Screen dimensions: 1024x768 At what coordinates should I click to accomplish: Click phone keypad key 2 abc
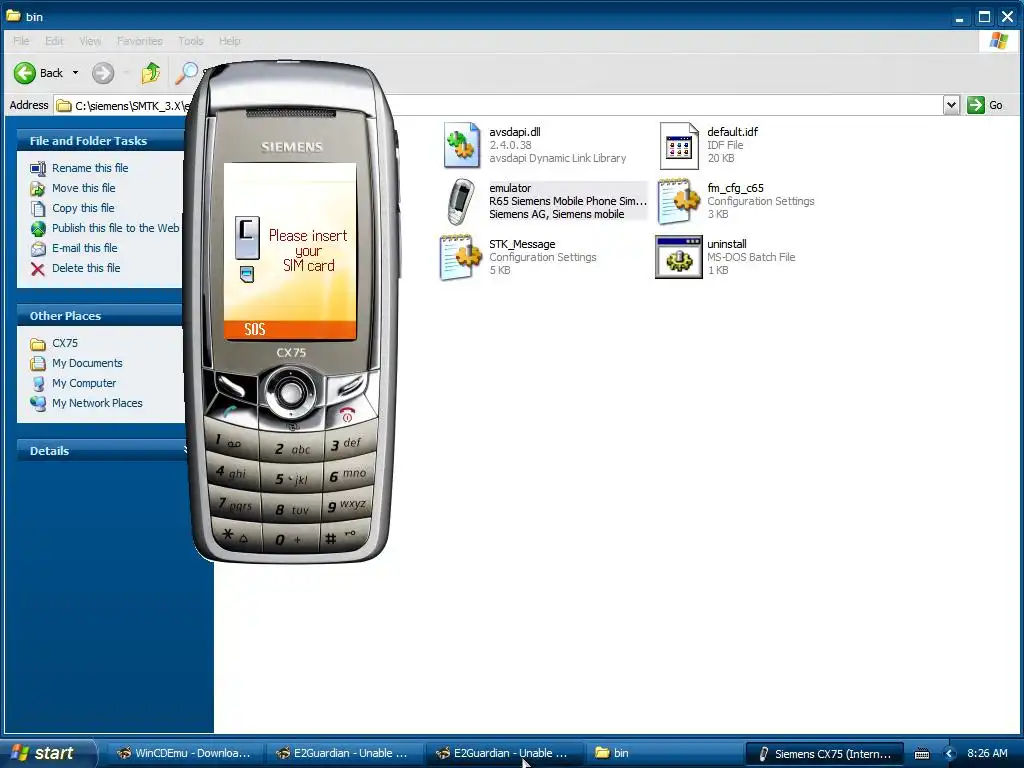[x=291, y=449]
